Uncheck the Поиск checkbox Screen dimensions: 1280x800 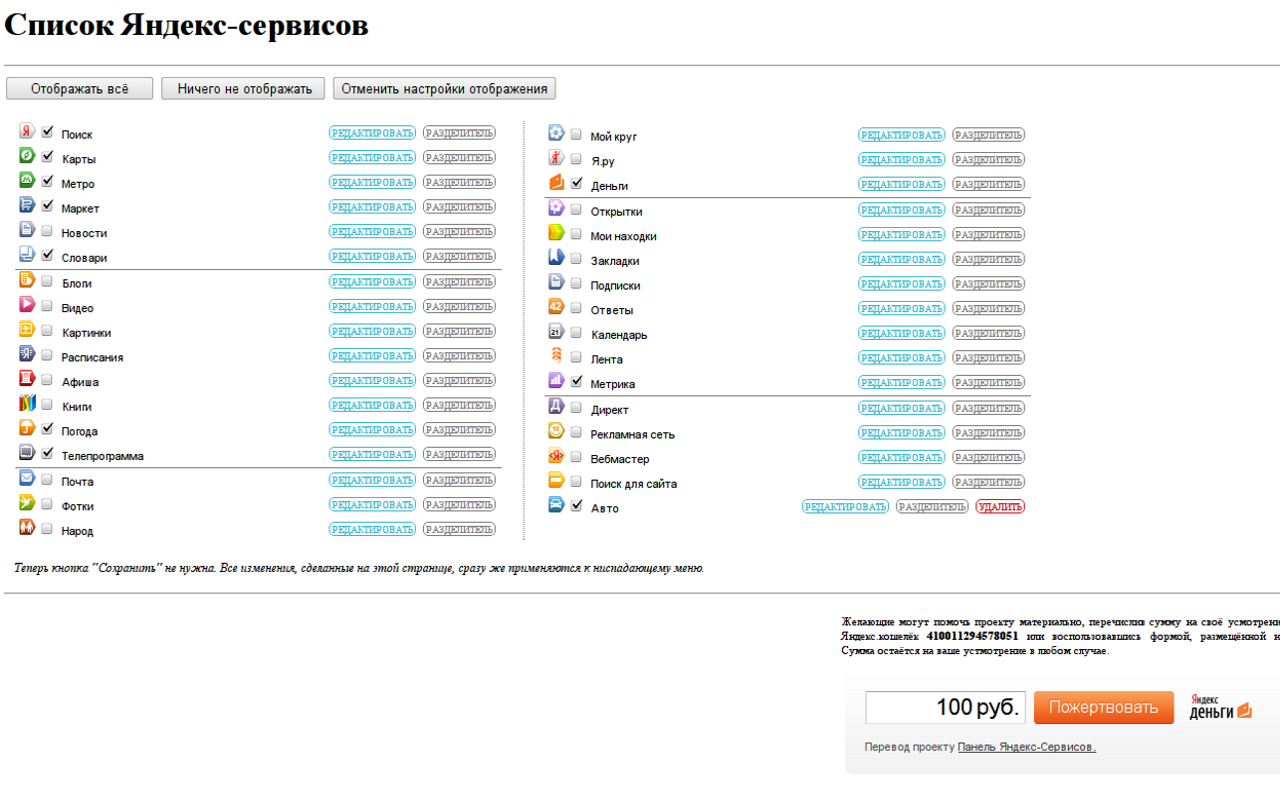pyautogui.click(x=47, y=132)
